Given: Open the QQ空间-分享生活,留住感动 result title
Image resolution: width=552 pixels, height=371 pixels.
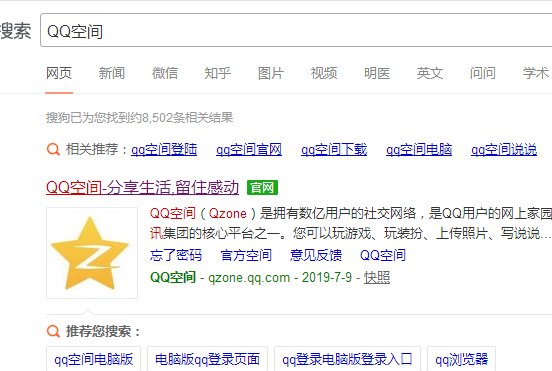Looking at the screenshot, I should click(x=143, y=187).
